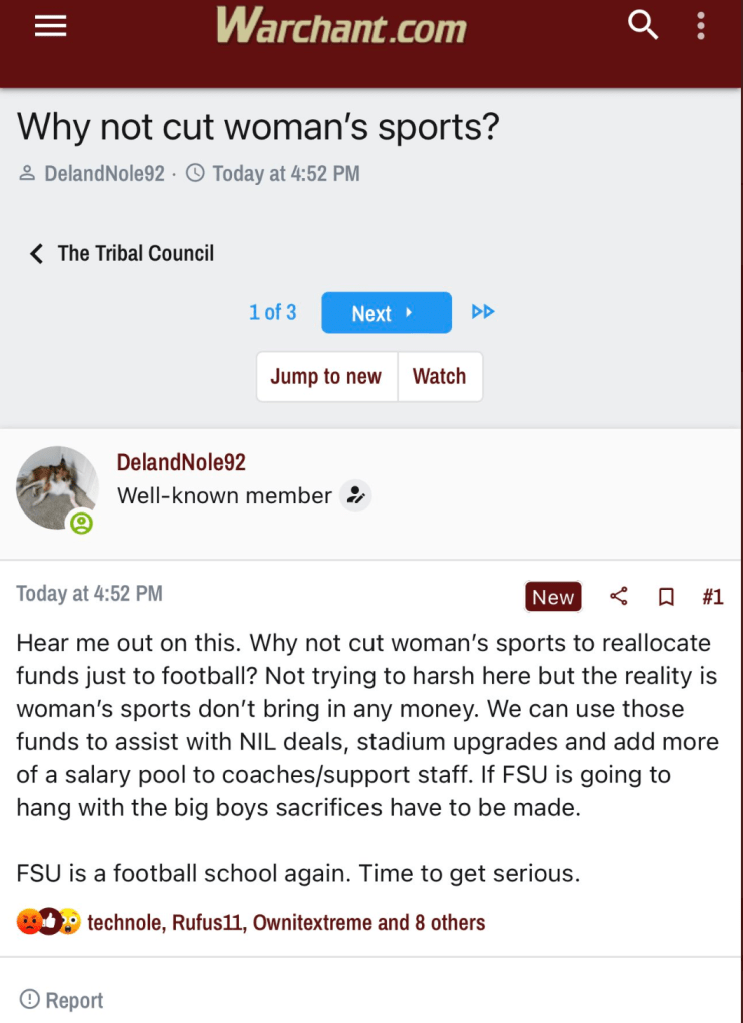This screenshot has height=1023, width=743.
Task: Open the search magnifier icon
Action: (643, 26)
